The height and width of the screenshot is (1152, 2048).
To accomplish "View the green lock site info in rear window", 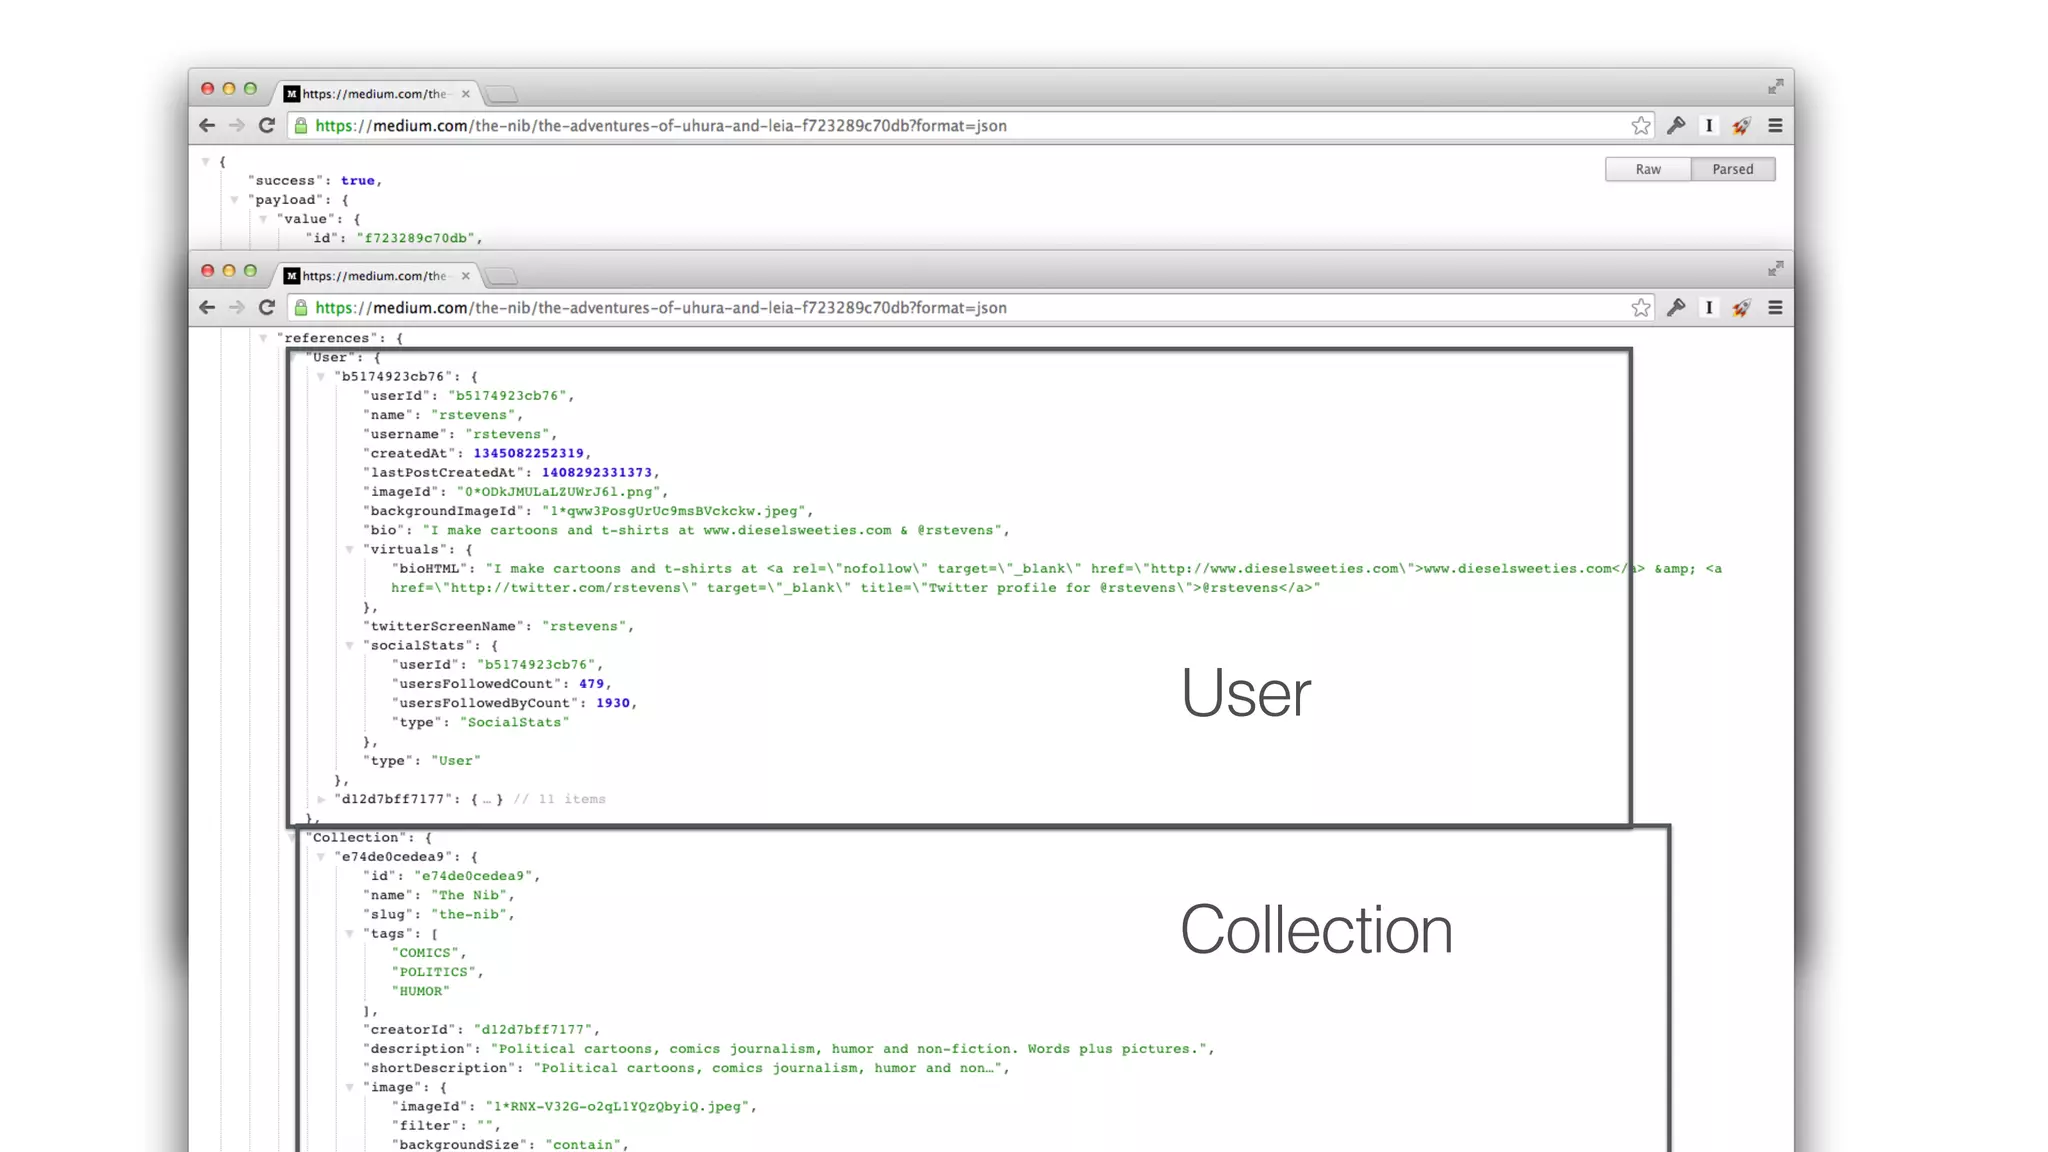I will tap(301, 125).
